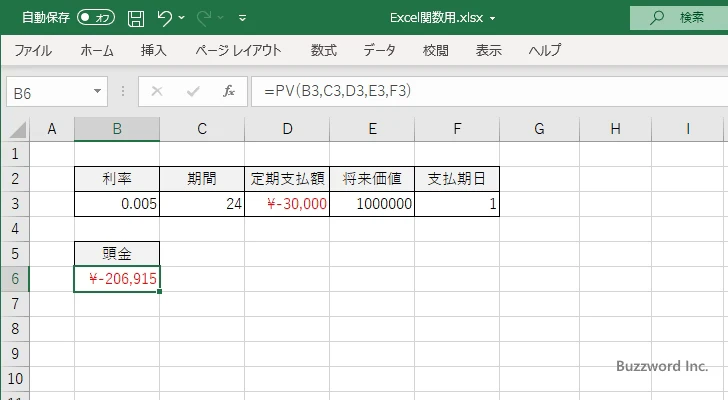Open the 表示 tab
The width and height of the screenshot is (728, 400).
click(488, 50)
